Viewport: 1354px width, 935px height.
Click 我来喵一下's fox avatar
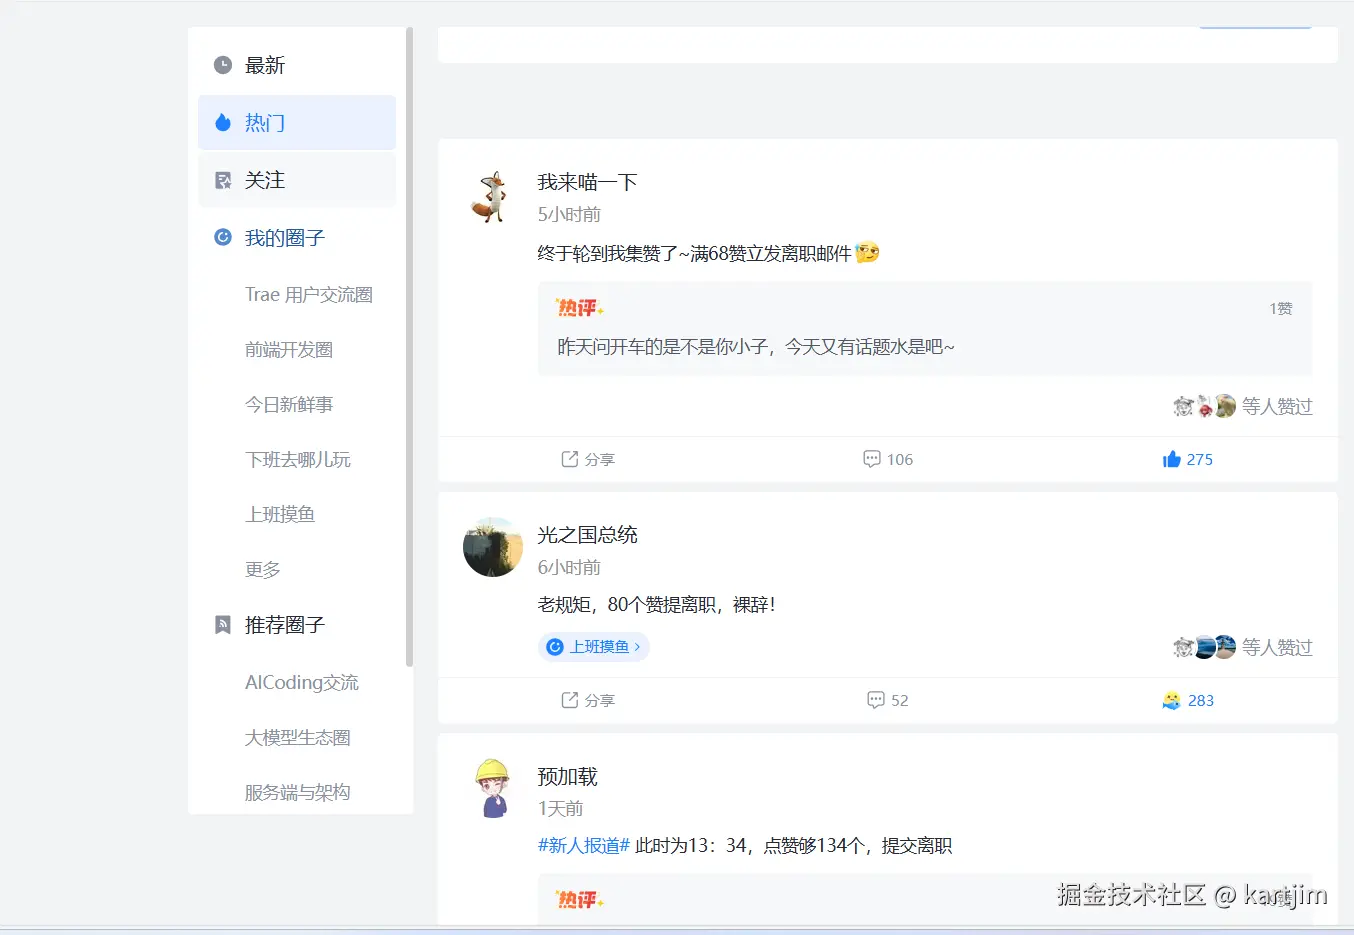pyautogui.click(x=492, y=194)
